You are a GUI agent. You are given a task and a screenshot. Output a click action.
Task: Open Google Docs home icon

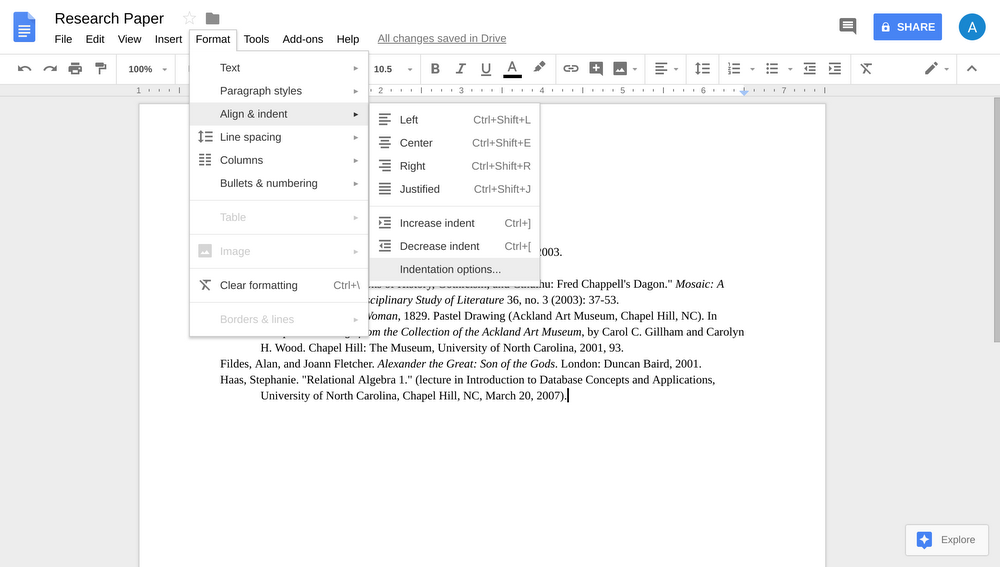24,27
